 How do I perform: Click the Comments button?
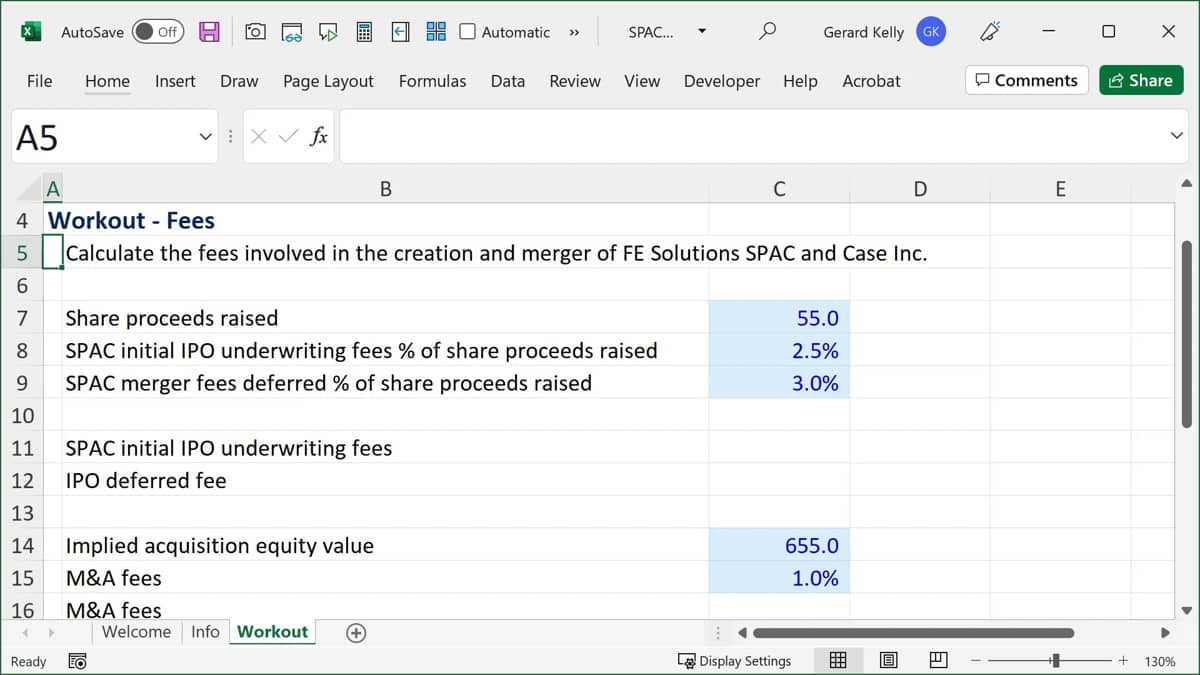[x=1027, y=81]
